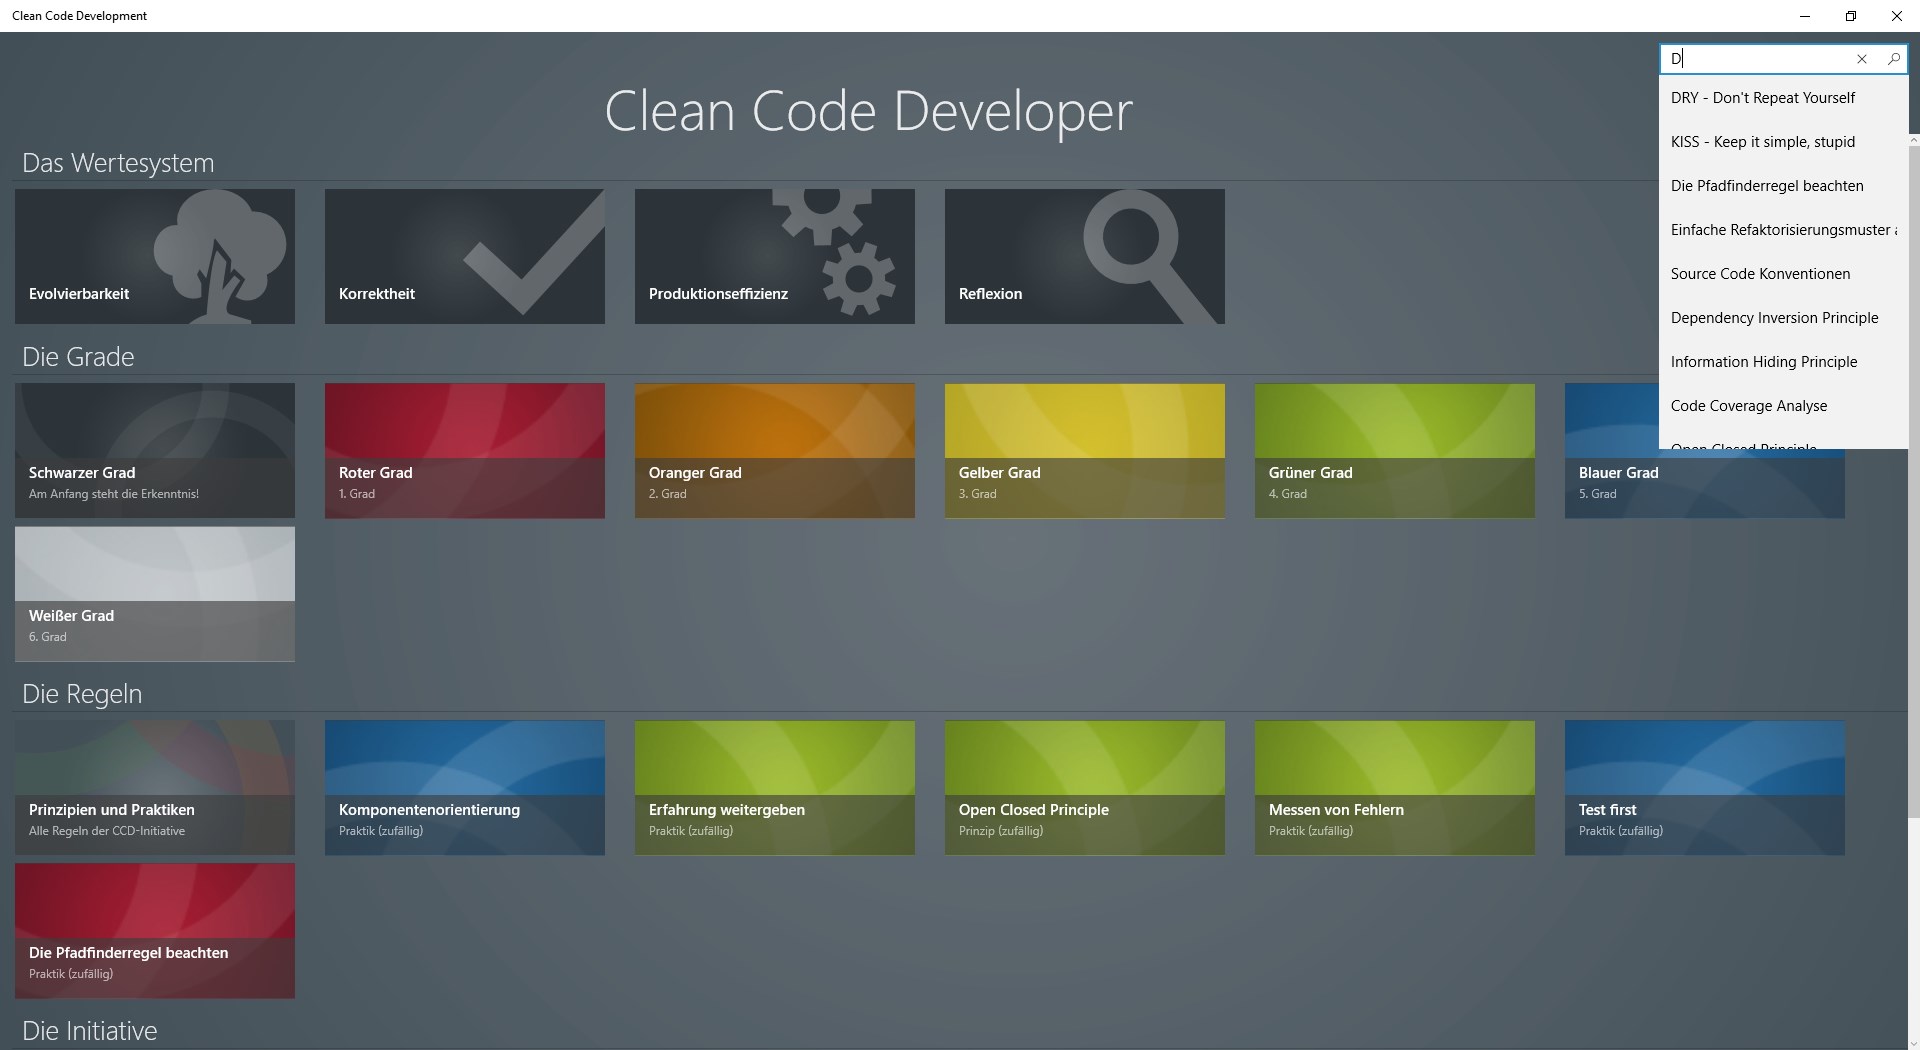This screenshot has height=1050, width=1920.
Task: Open the red Die Pfadfinderregel beachten tile
Action: 155,931
